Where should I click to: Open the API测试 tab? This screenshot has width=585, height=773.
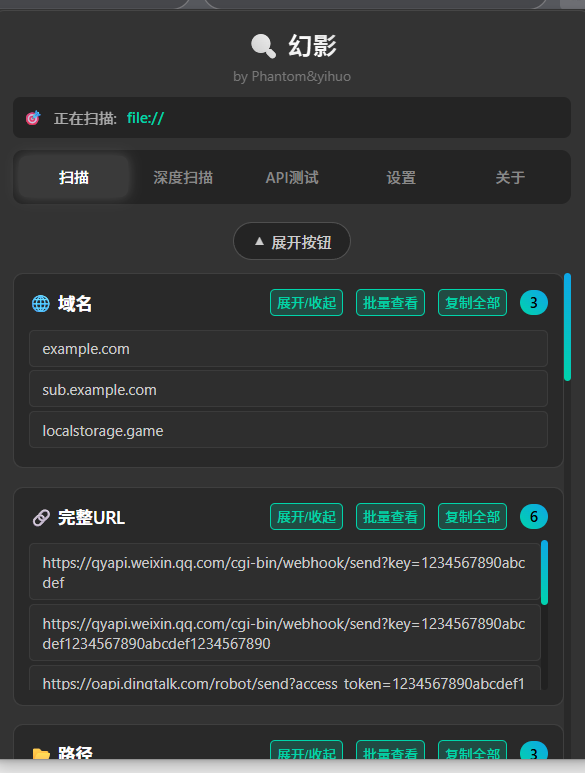pyautogui.click(x=292, y=177)
